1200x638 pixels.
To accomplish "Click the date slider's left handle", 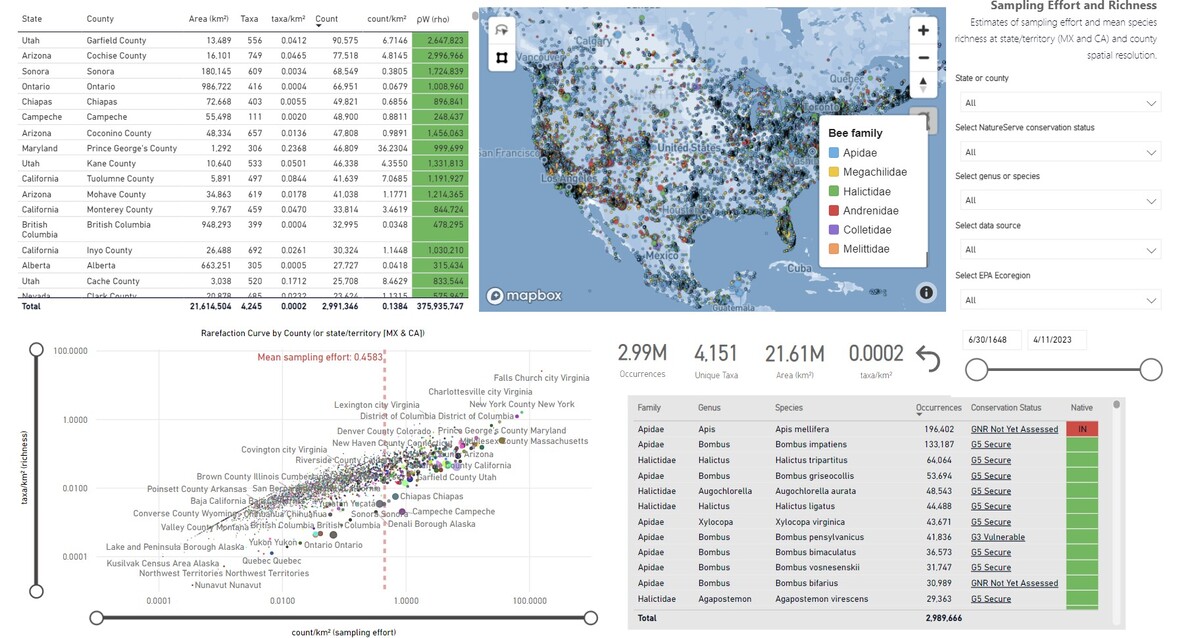I will tap(976, 370).
